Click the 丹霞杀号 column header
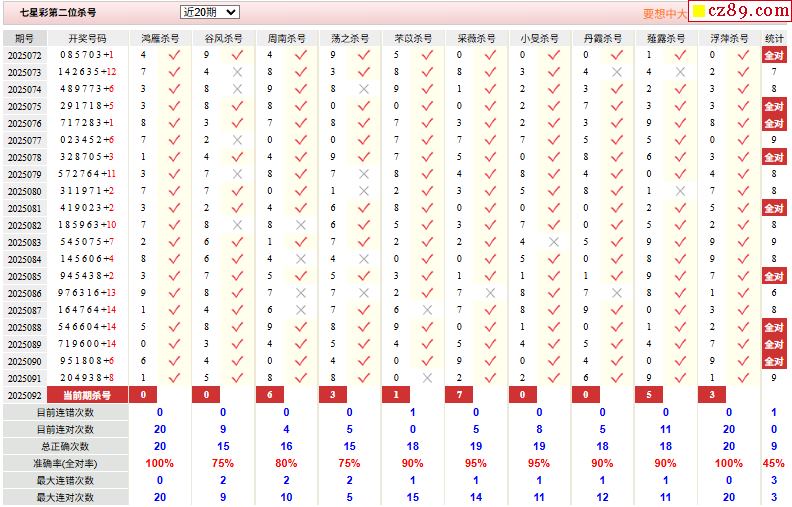 [603, 38]
